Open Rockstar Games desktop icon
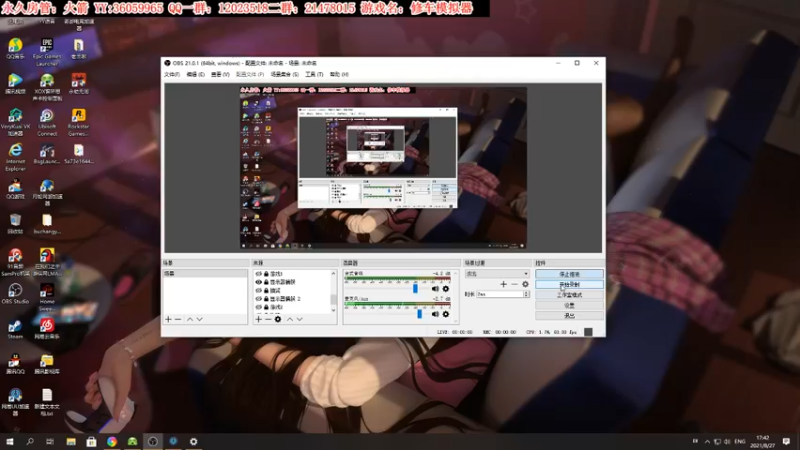Viewport: 800px width, 450px height. 79,122
